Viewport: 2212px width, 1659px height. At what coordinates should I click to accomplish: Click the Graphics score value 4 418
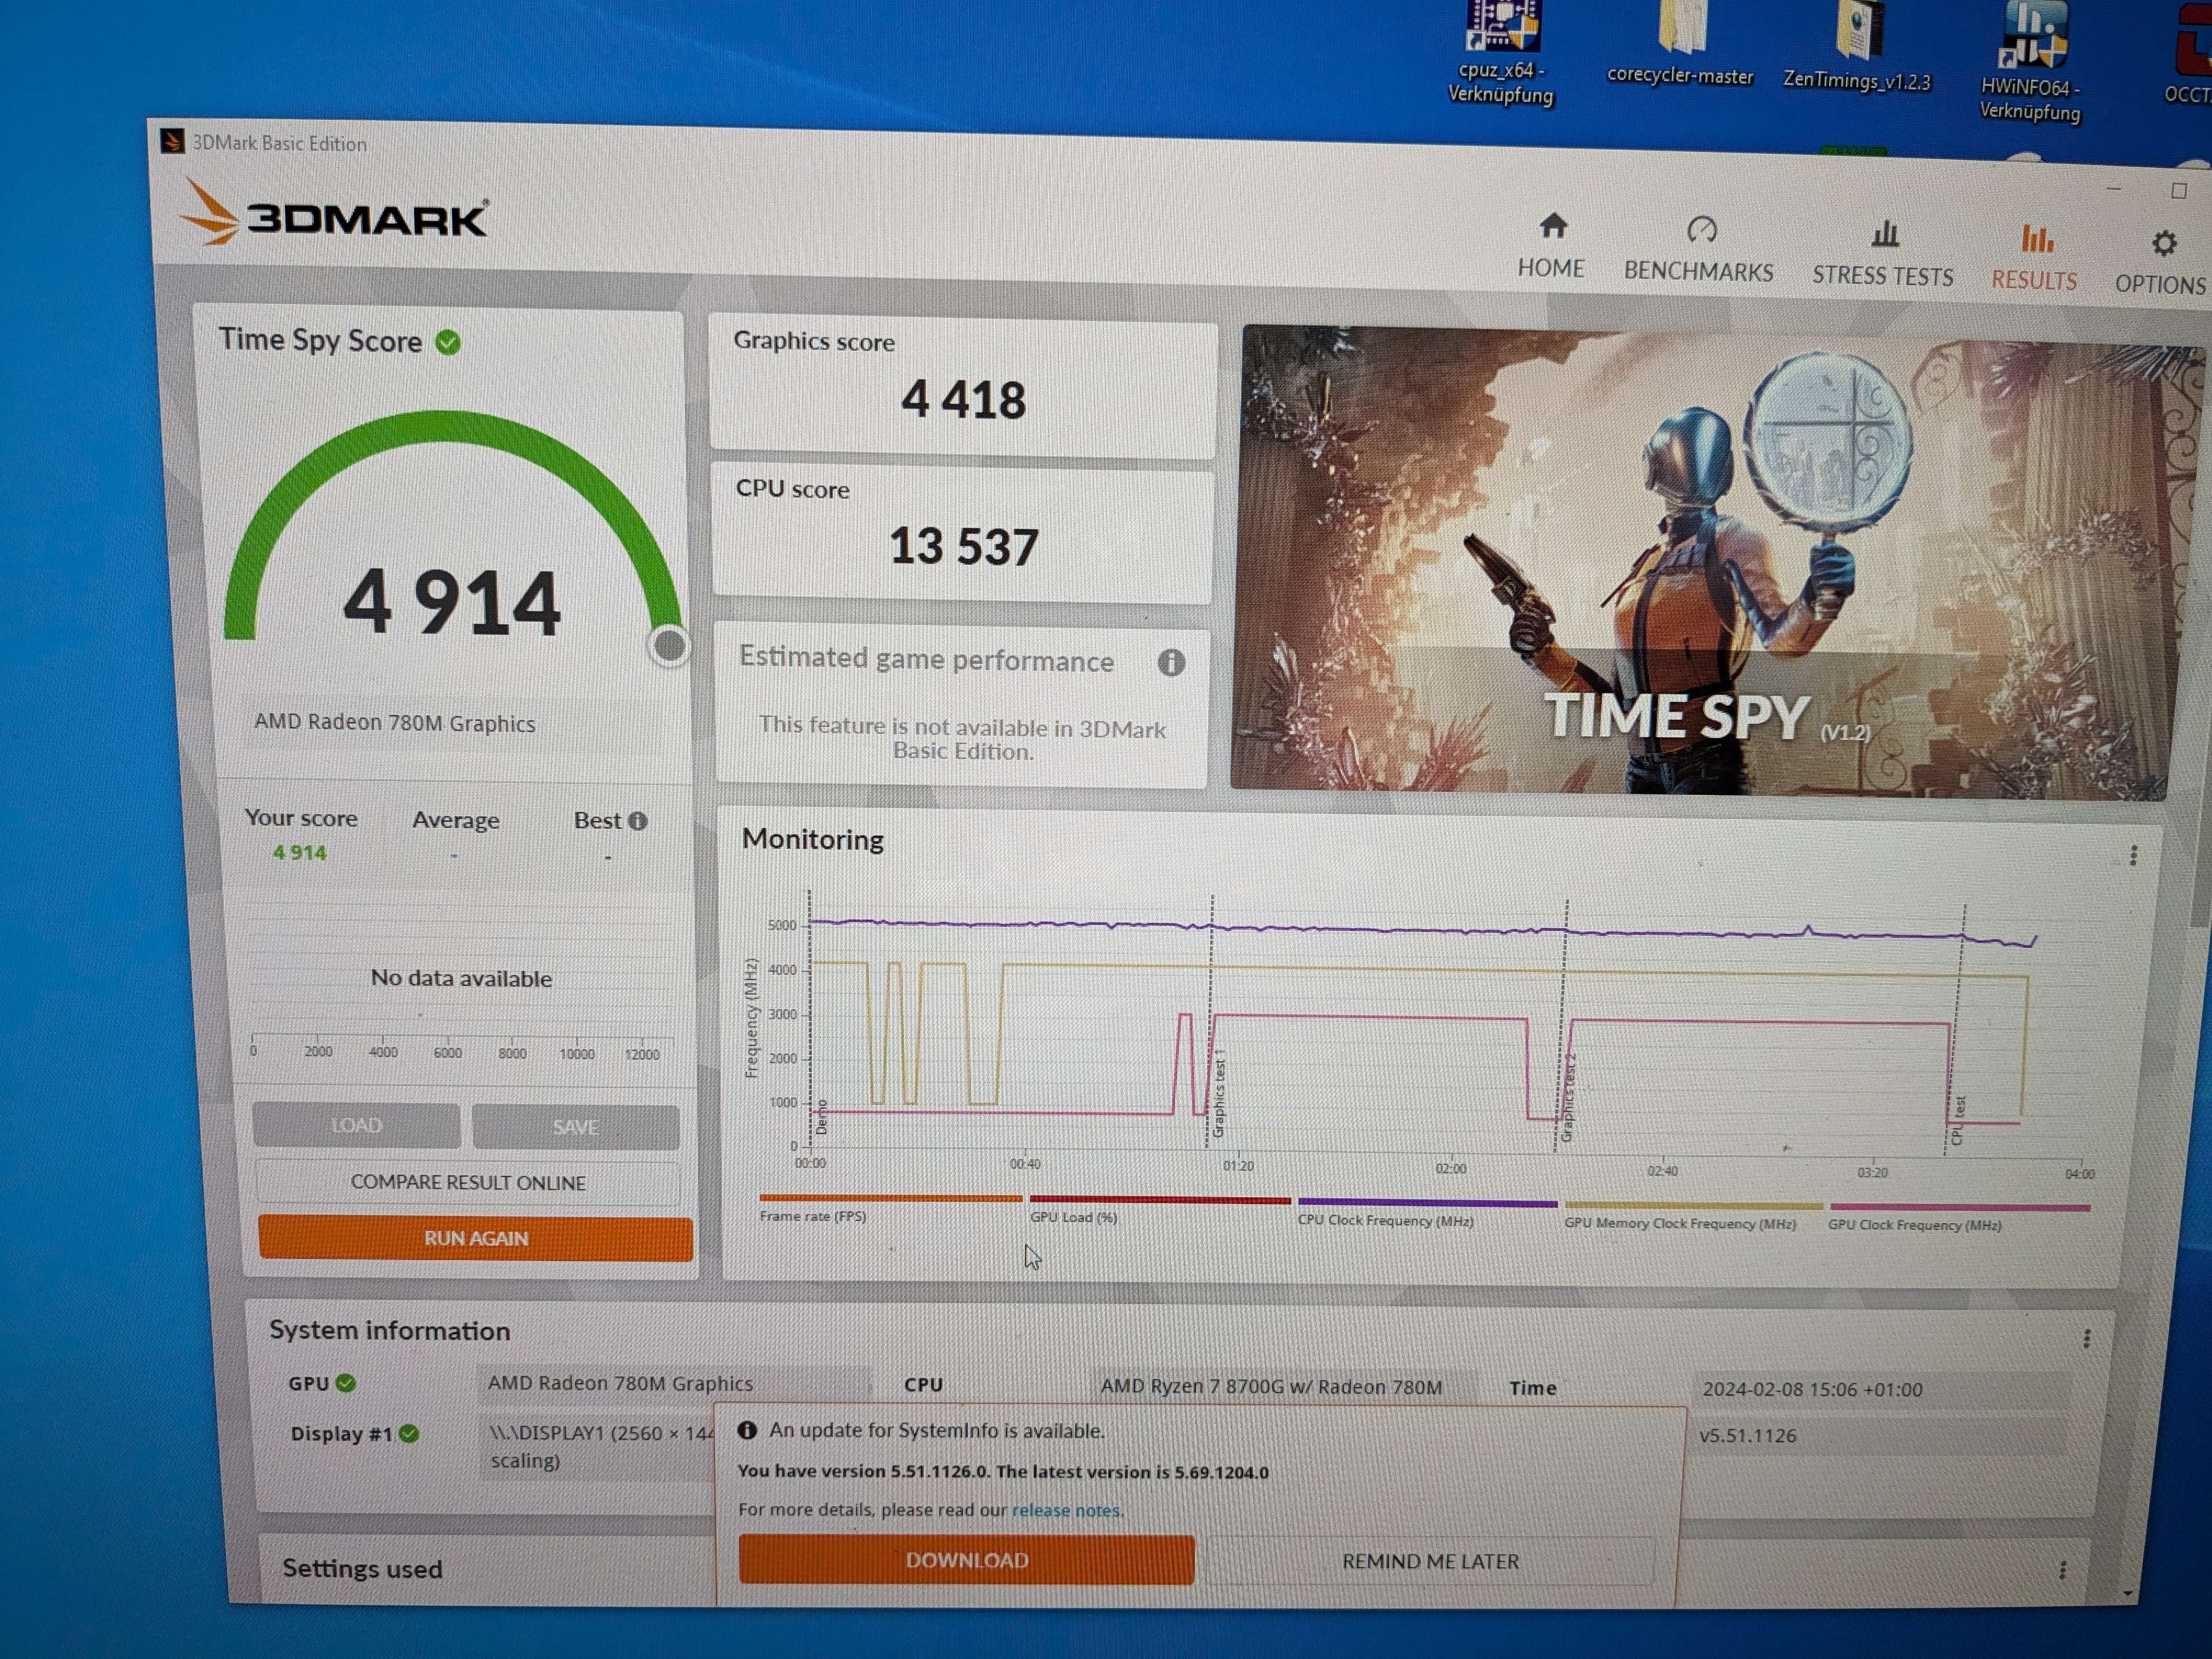(963, 400)
